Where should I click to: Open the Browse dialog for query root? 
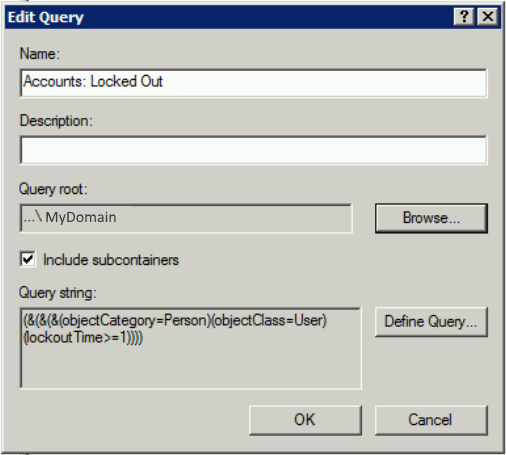click(431, 218)
